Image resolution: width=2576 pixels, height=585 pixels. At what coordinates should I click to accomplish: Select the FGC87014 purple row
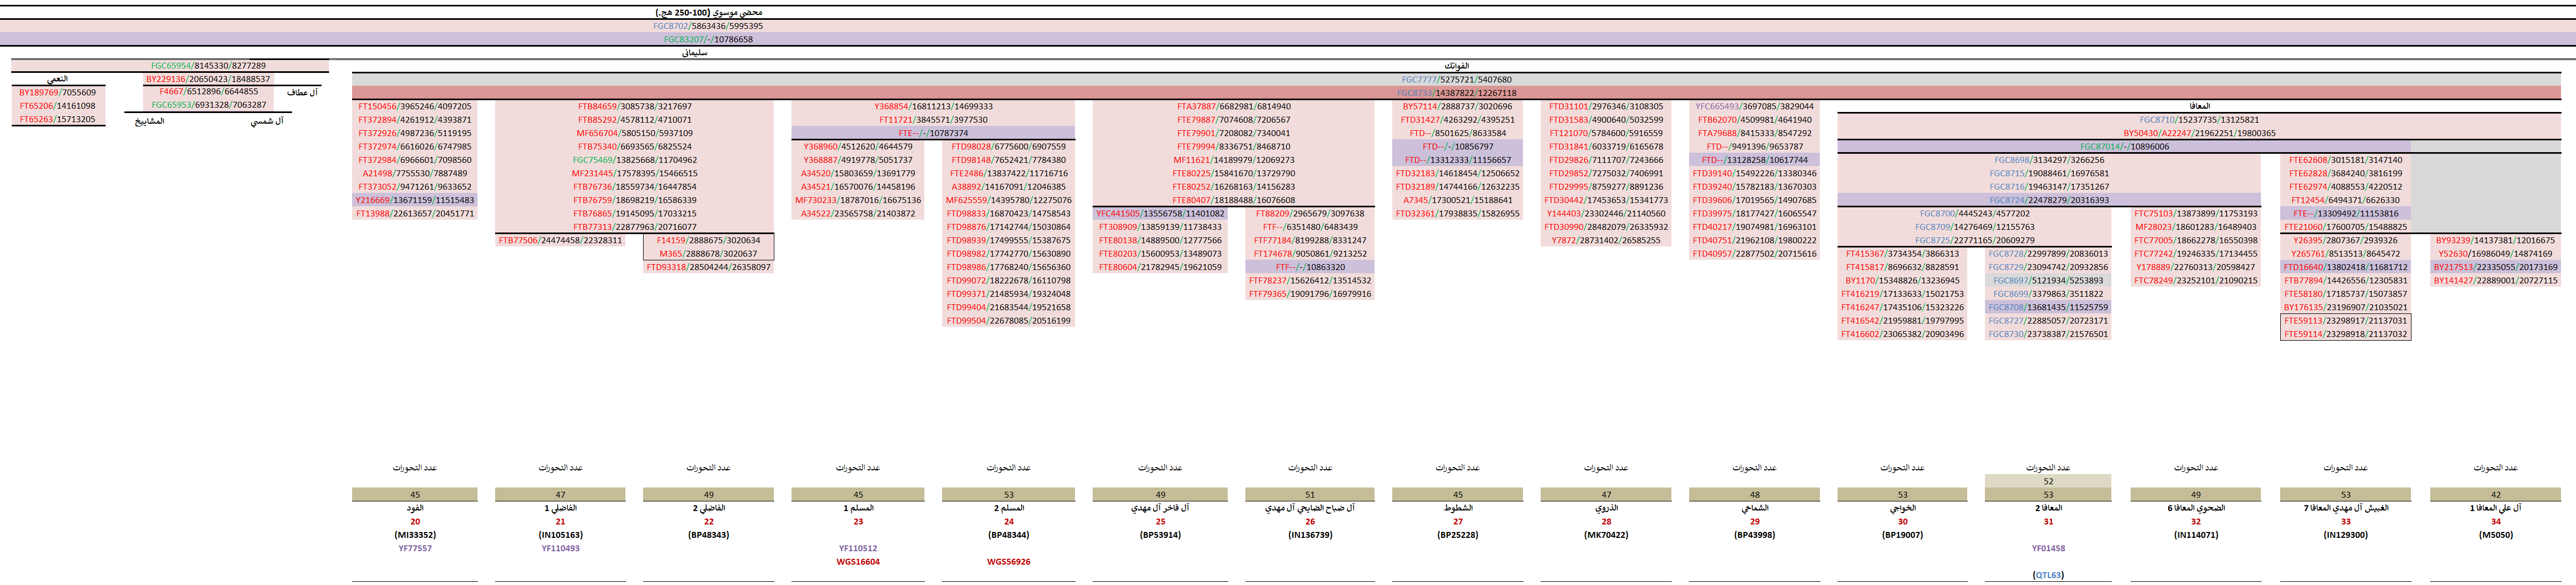pyautogui.click(x=2124, y=146)
